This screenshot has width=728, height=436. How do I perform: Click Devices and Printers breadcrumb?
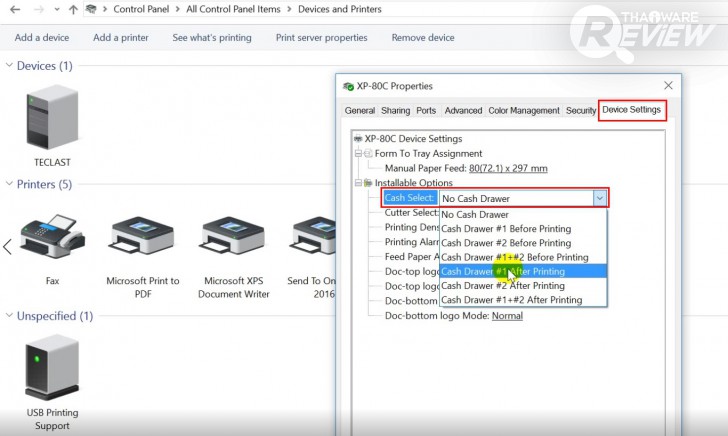pyautogui.click(x=339, y=9)
